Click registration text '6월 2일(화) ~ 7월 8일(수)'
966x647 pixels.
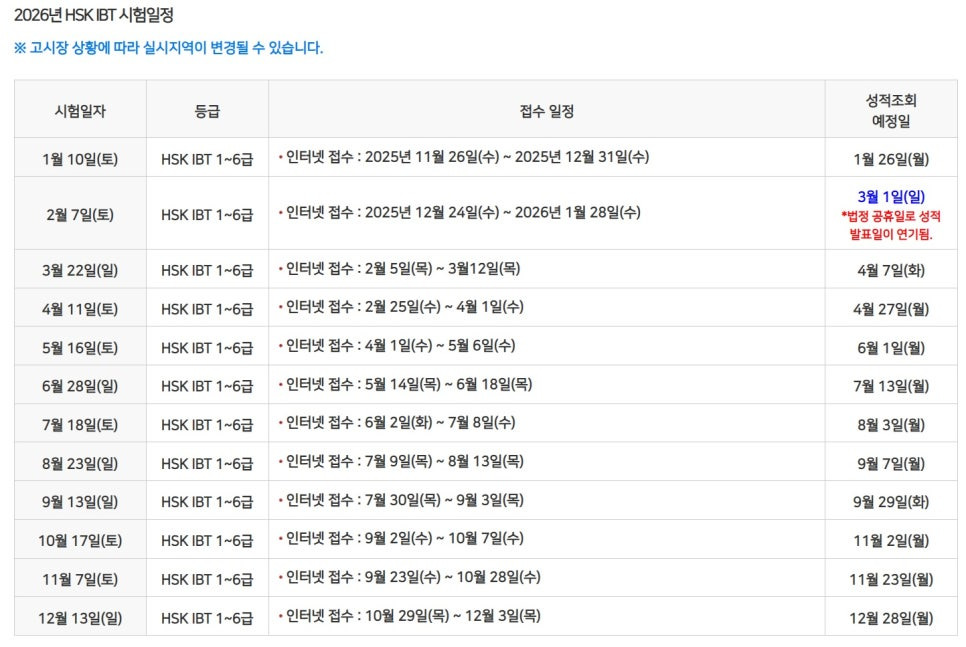(x=440, y=423)
